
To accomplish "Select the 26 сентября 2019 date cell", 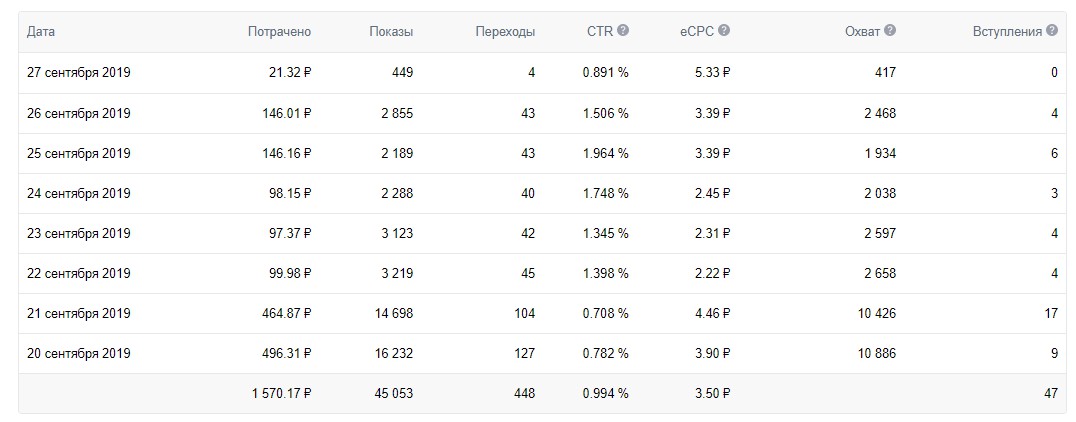I will pos(79,113).
